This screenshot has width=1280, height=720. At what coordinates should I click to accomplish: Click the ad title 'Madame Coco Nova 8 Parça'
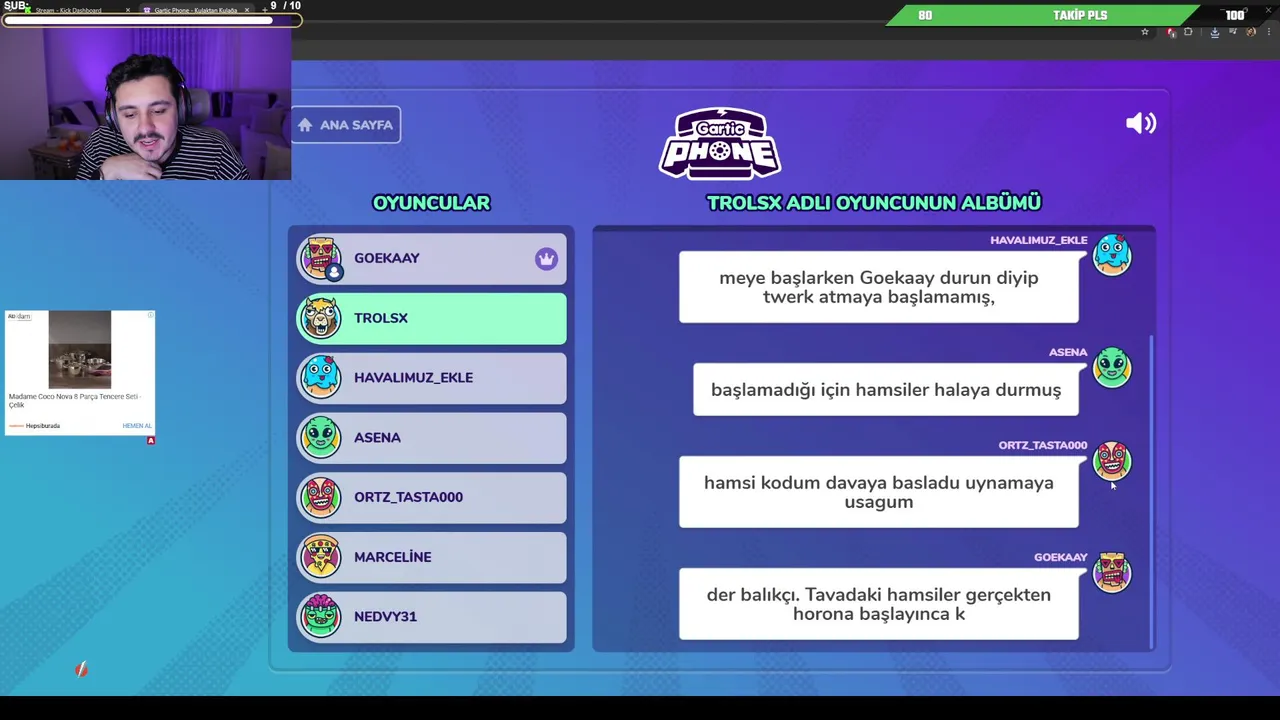pyautogui.click(x=74, y=400)
